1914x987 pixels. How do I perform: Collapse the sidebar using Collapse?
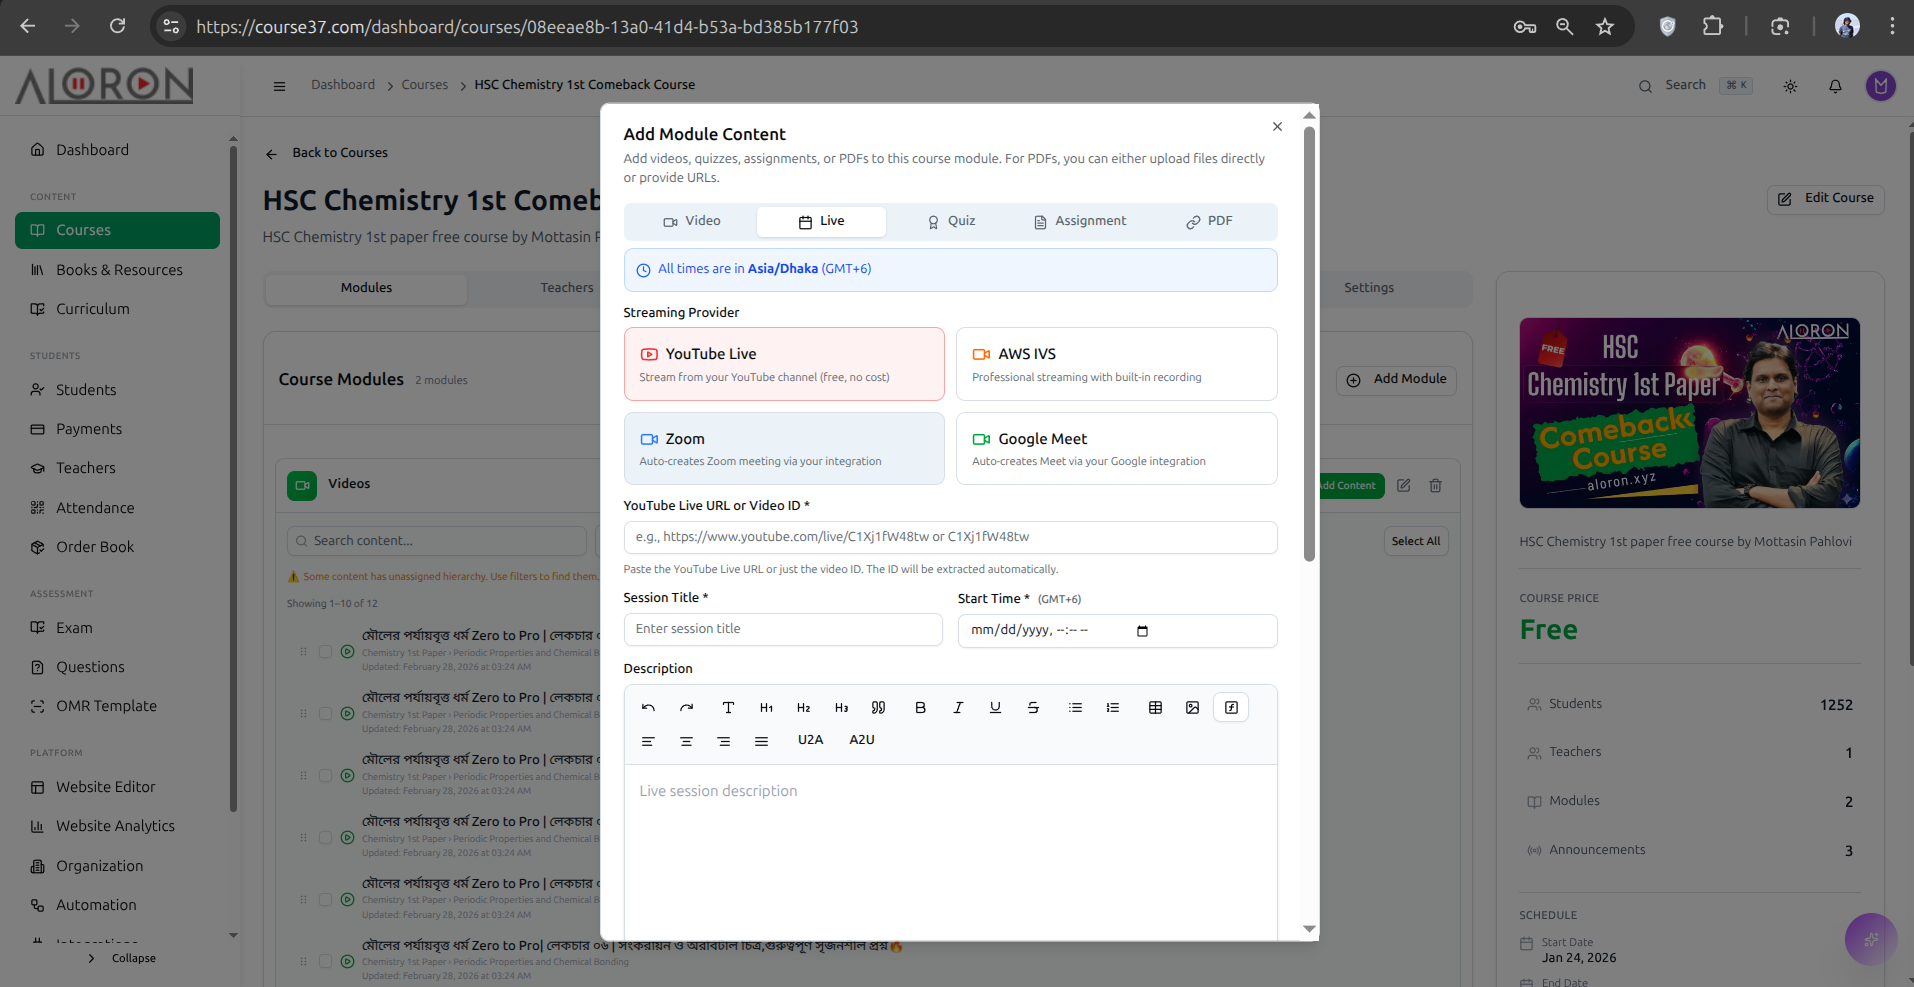[x=122, y=958]
